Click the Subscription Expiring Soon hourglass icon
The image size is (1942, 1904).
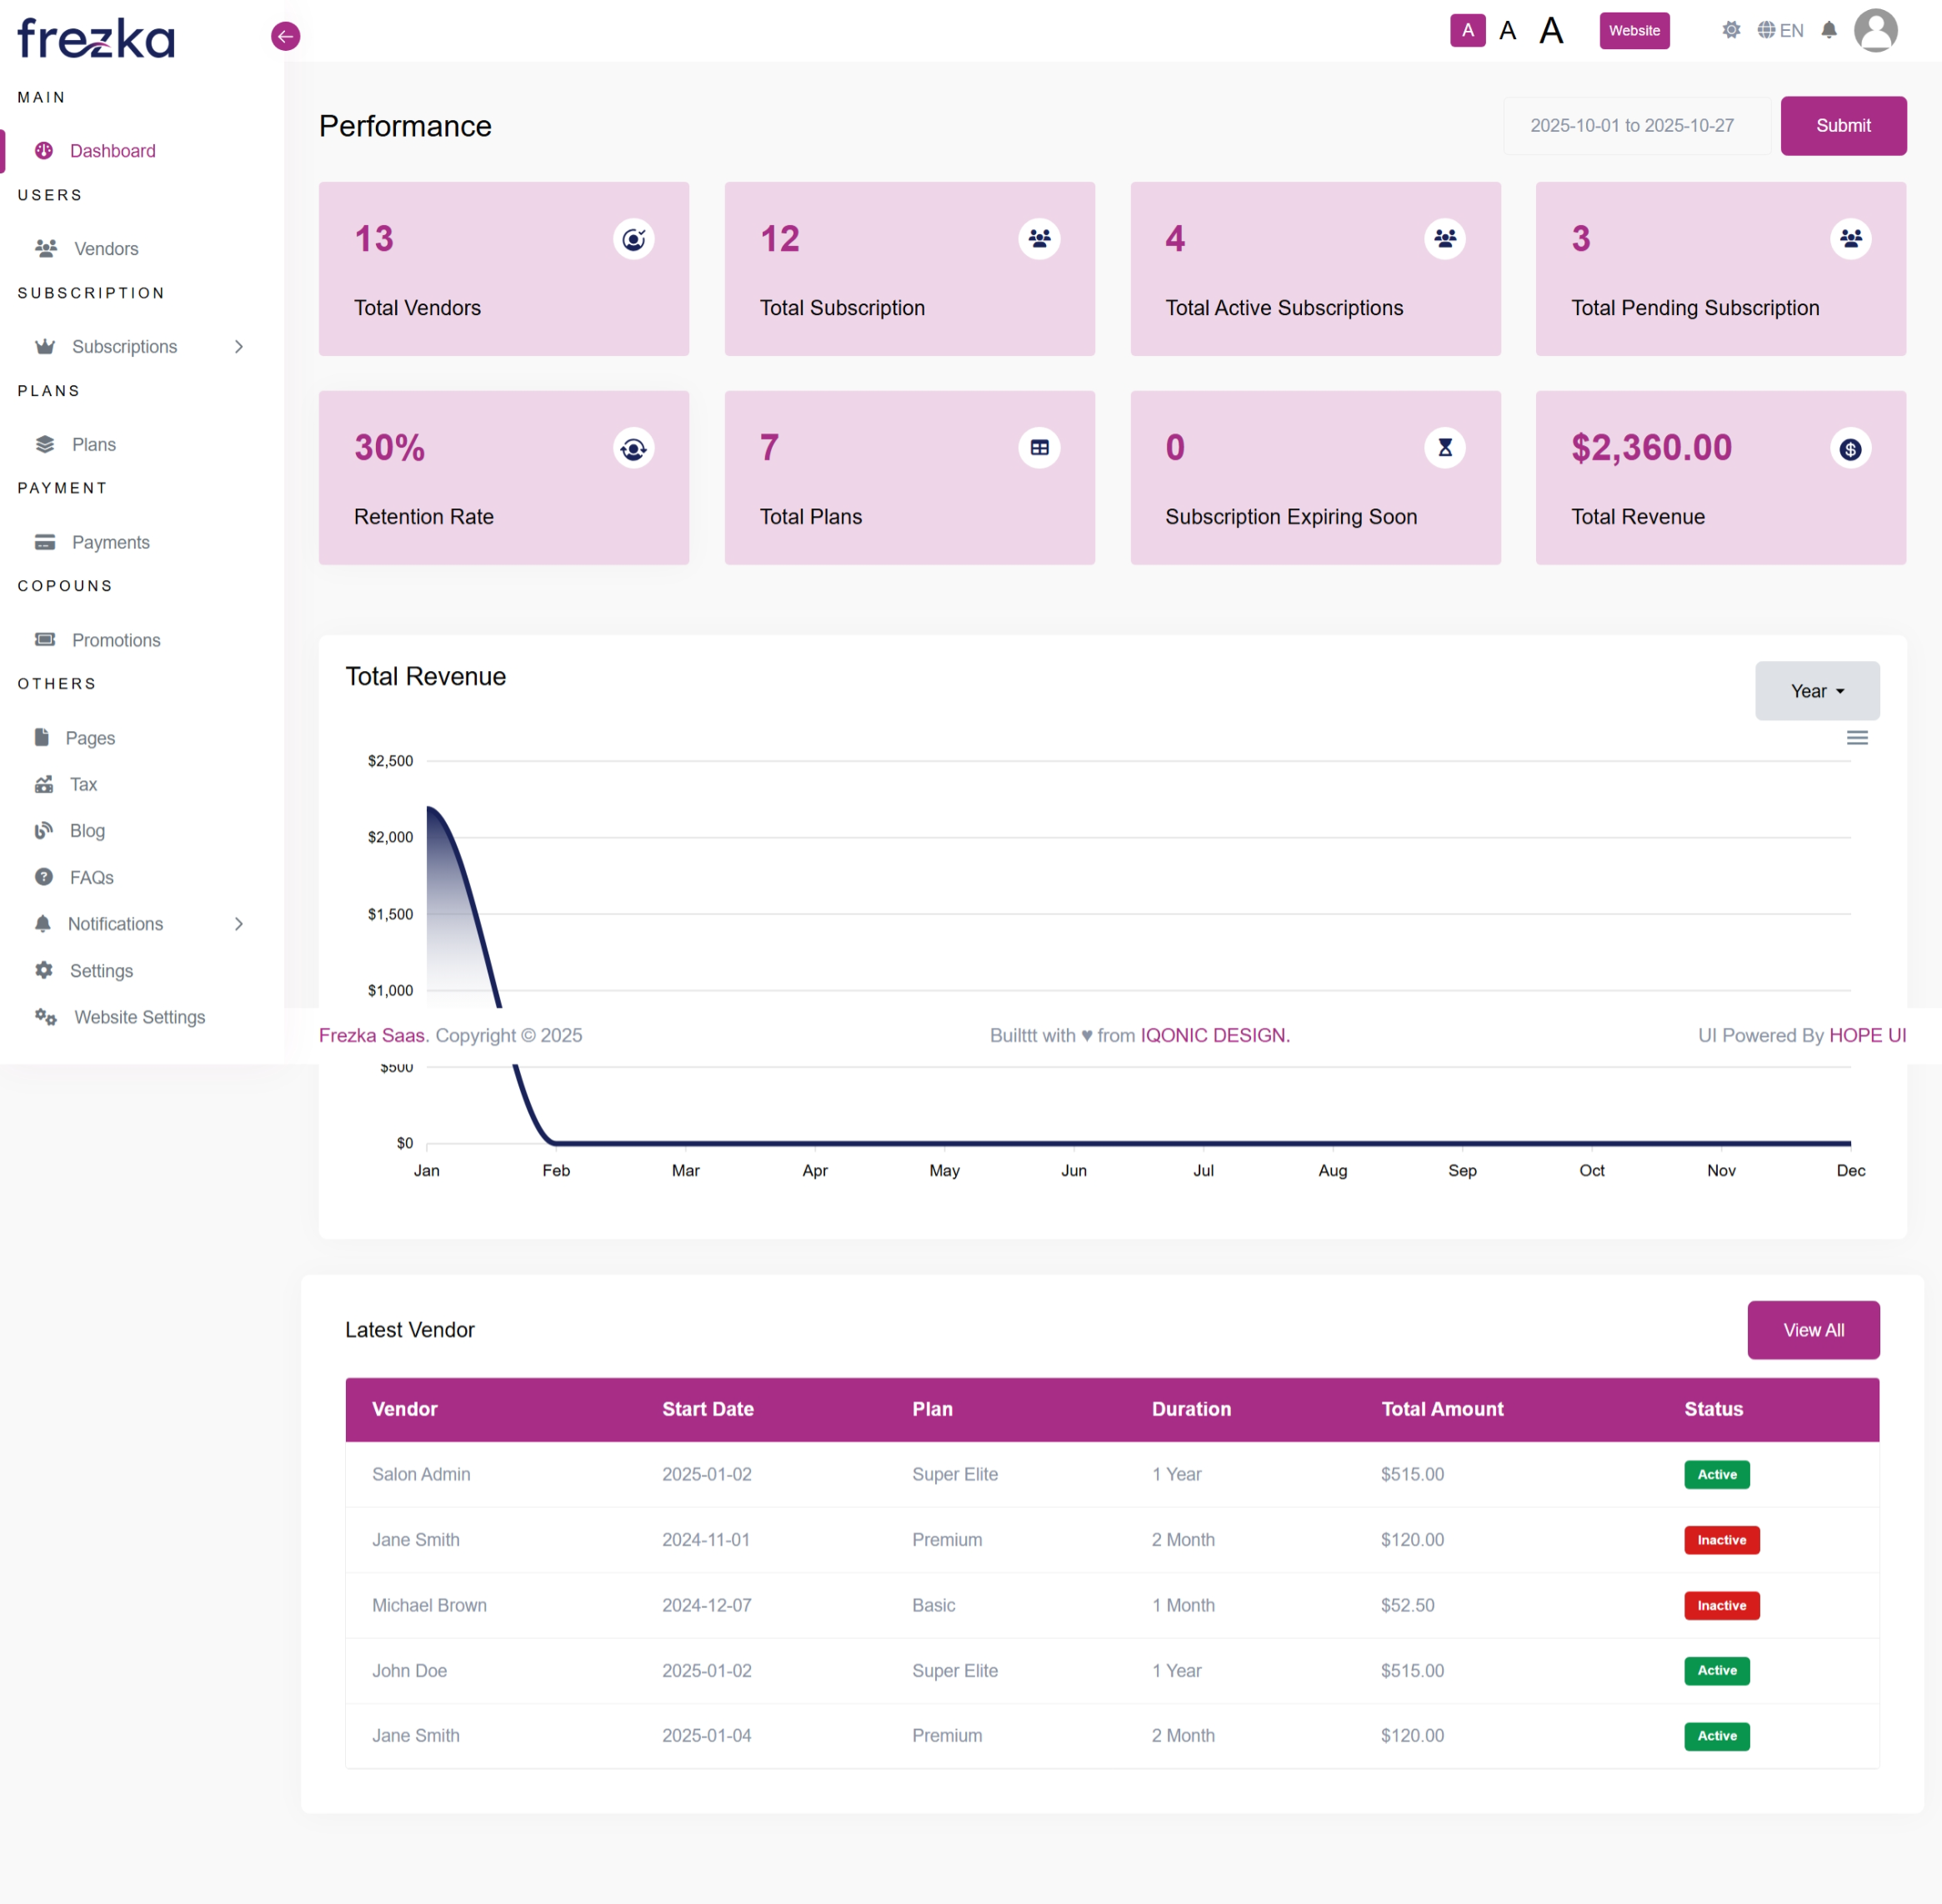point(1444,448)
